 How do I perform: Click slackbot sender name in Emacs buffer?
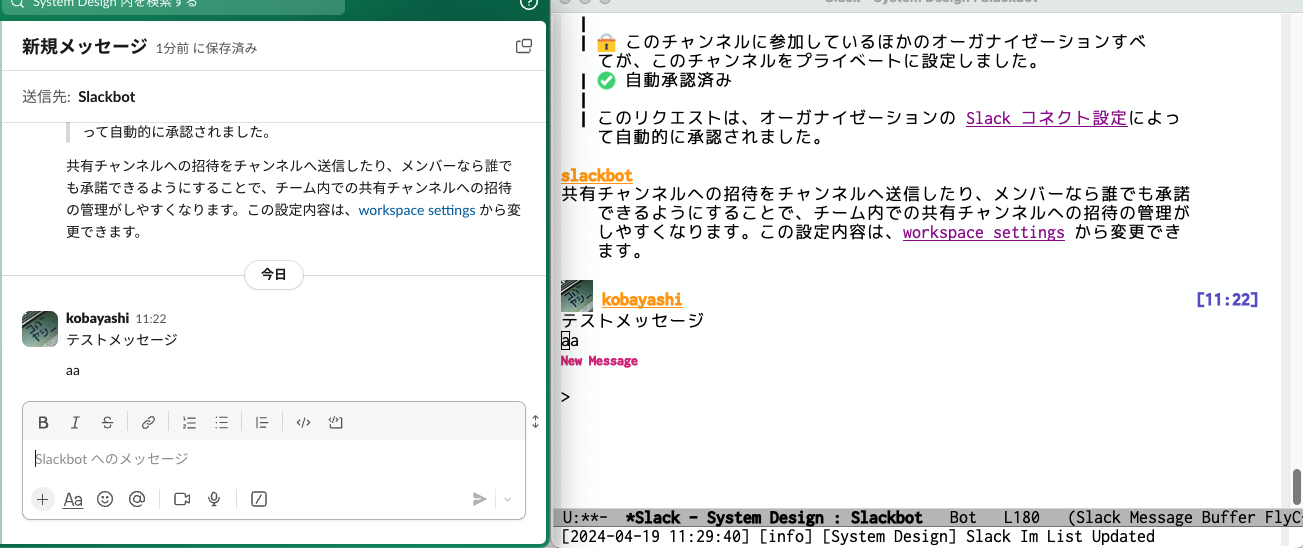[x=597, y=175]
